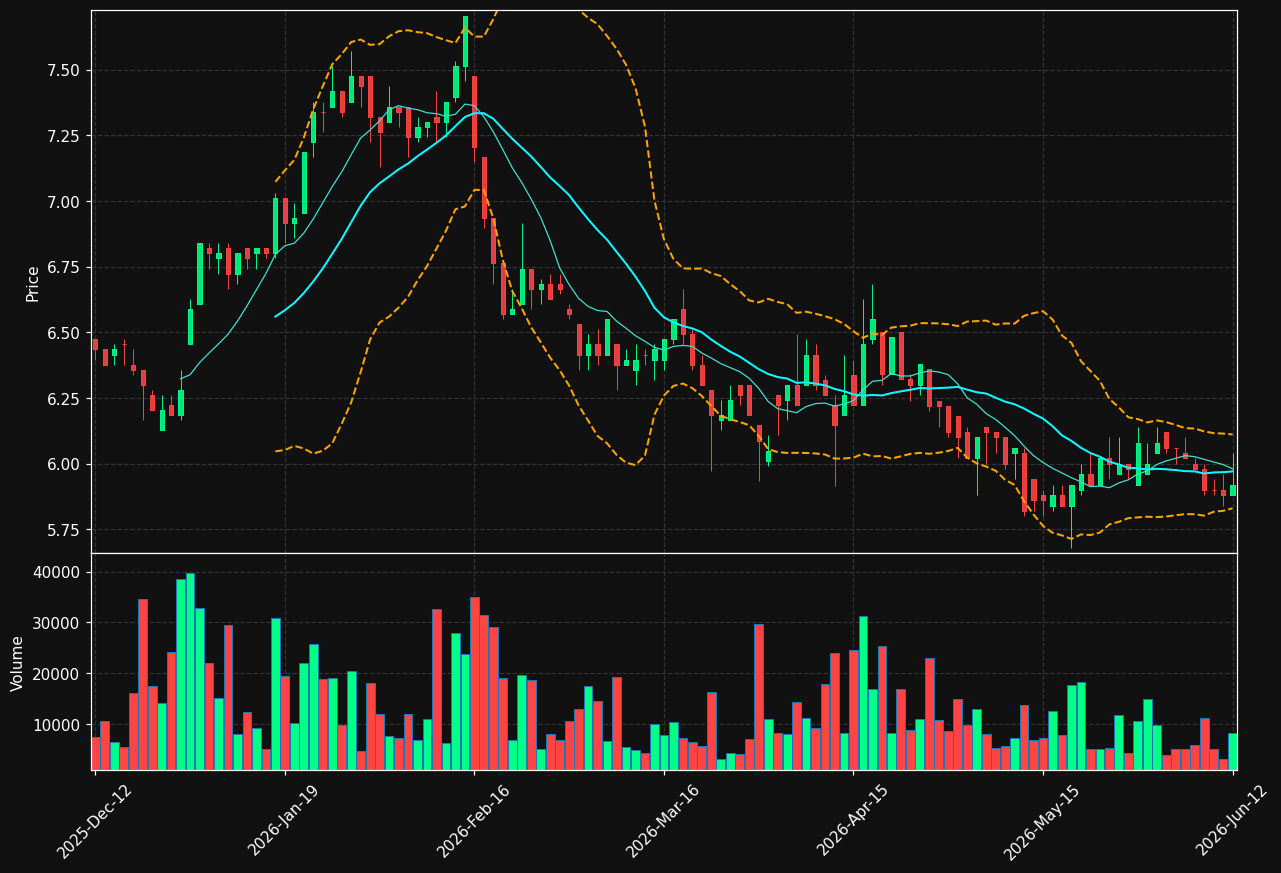The width and height of the screenshot is (1281, 873).
Task: Click the 7.00 price axis value
Action: point(64,202)
